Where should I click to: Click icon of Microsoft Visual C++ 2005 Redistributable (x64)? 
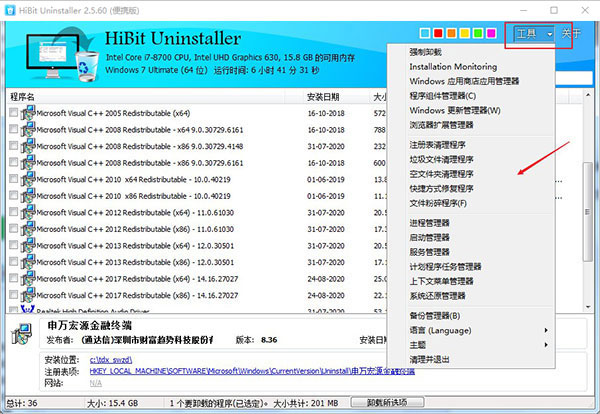[x=28, y=113]
